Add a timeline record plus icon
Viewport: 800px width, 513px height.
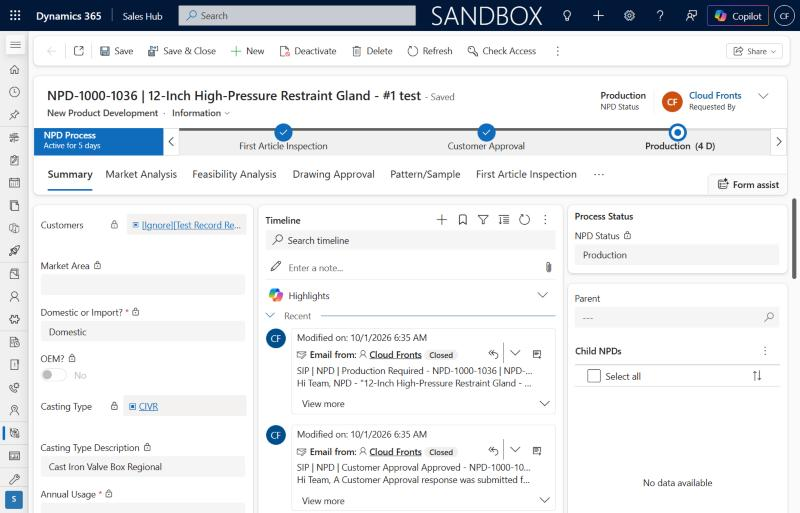coord(442,219)
